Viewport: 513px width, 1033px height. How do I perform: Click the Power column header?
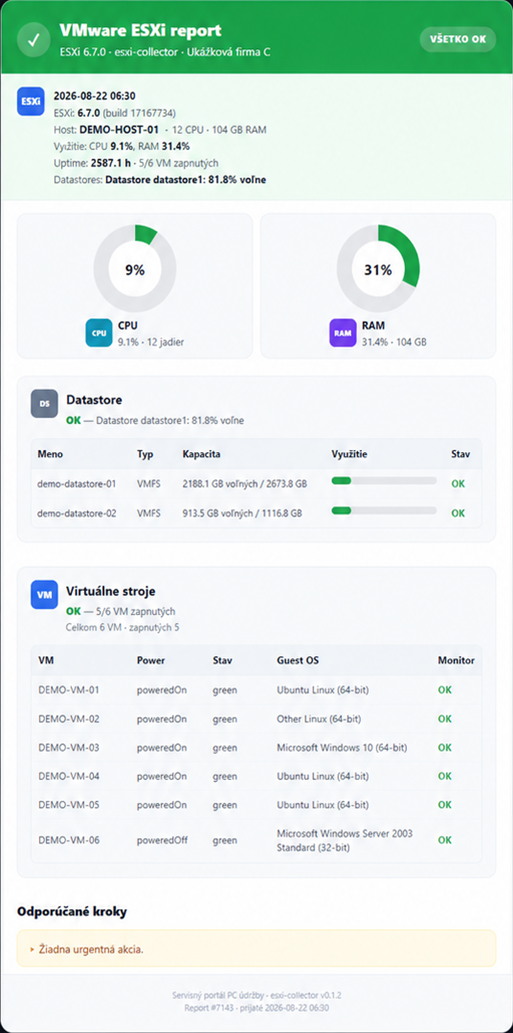click(x=151, y=660)
